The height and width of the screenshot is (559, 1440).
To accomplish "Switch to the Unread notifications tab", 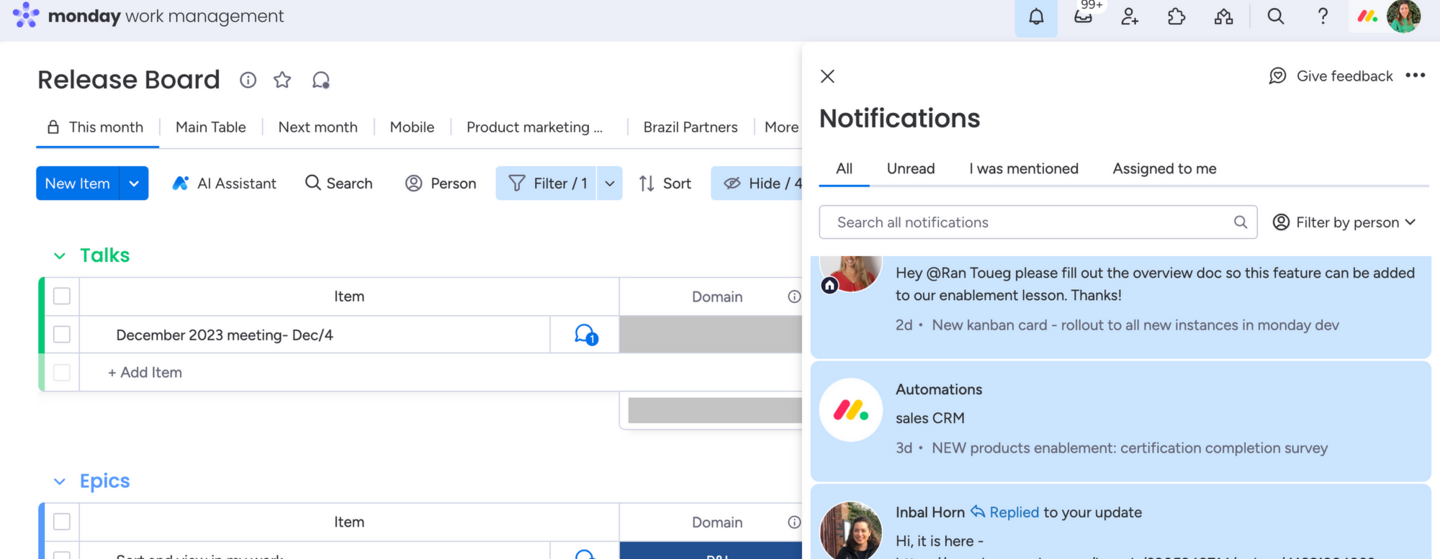I will 911,169.
